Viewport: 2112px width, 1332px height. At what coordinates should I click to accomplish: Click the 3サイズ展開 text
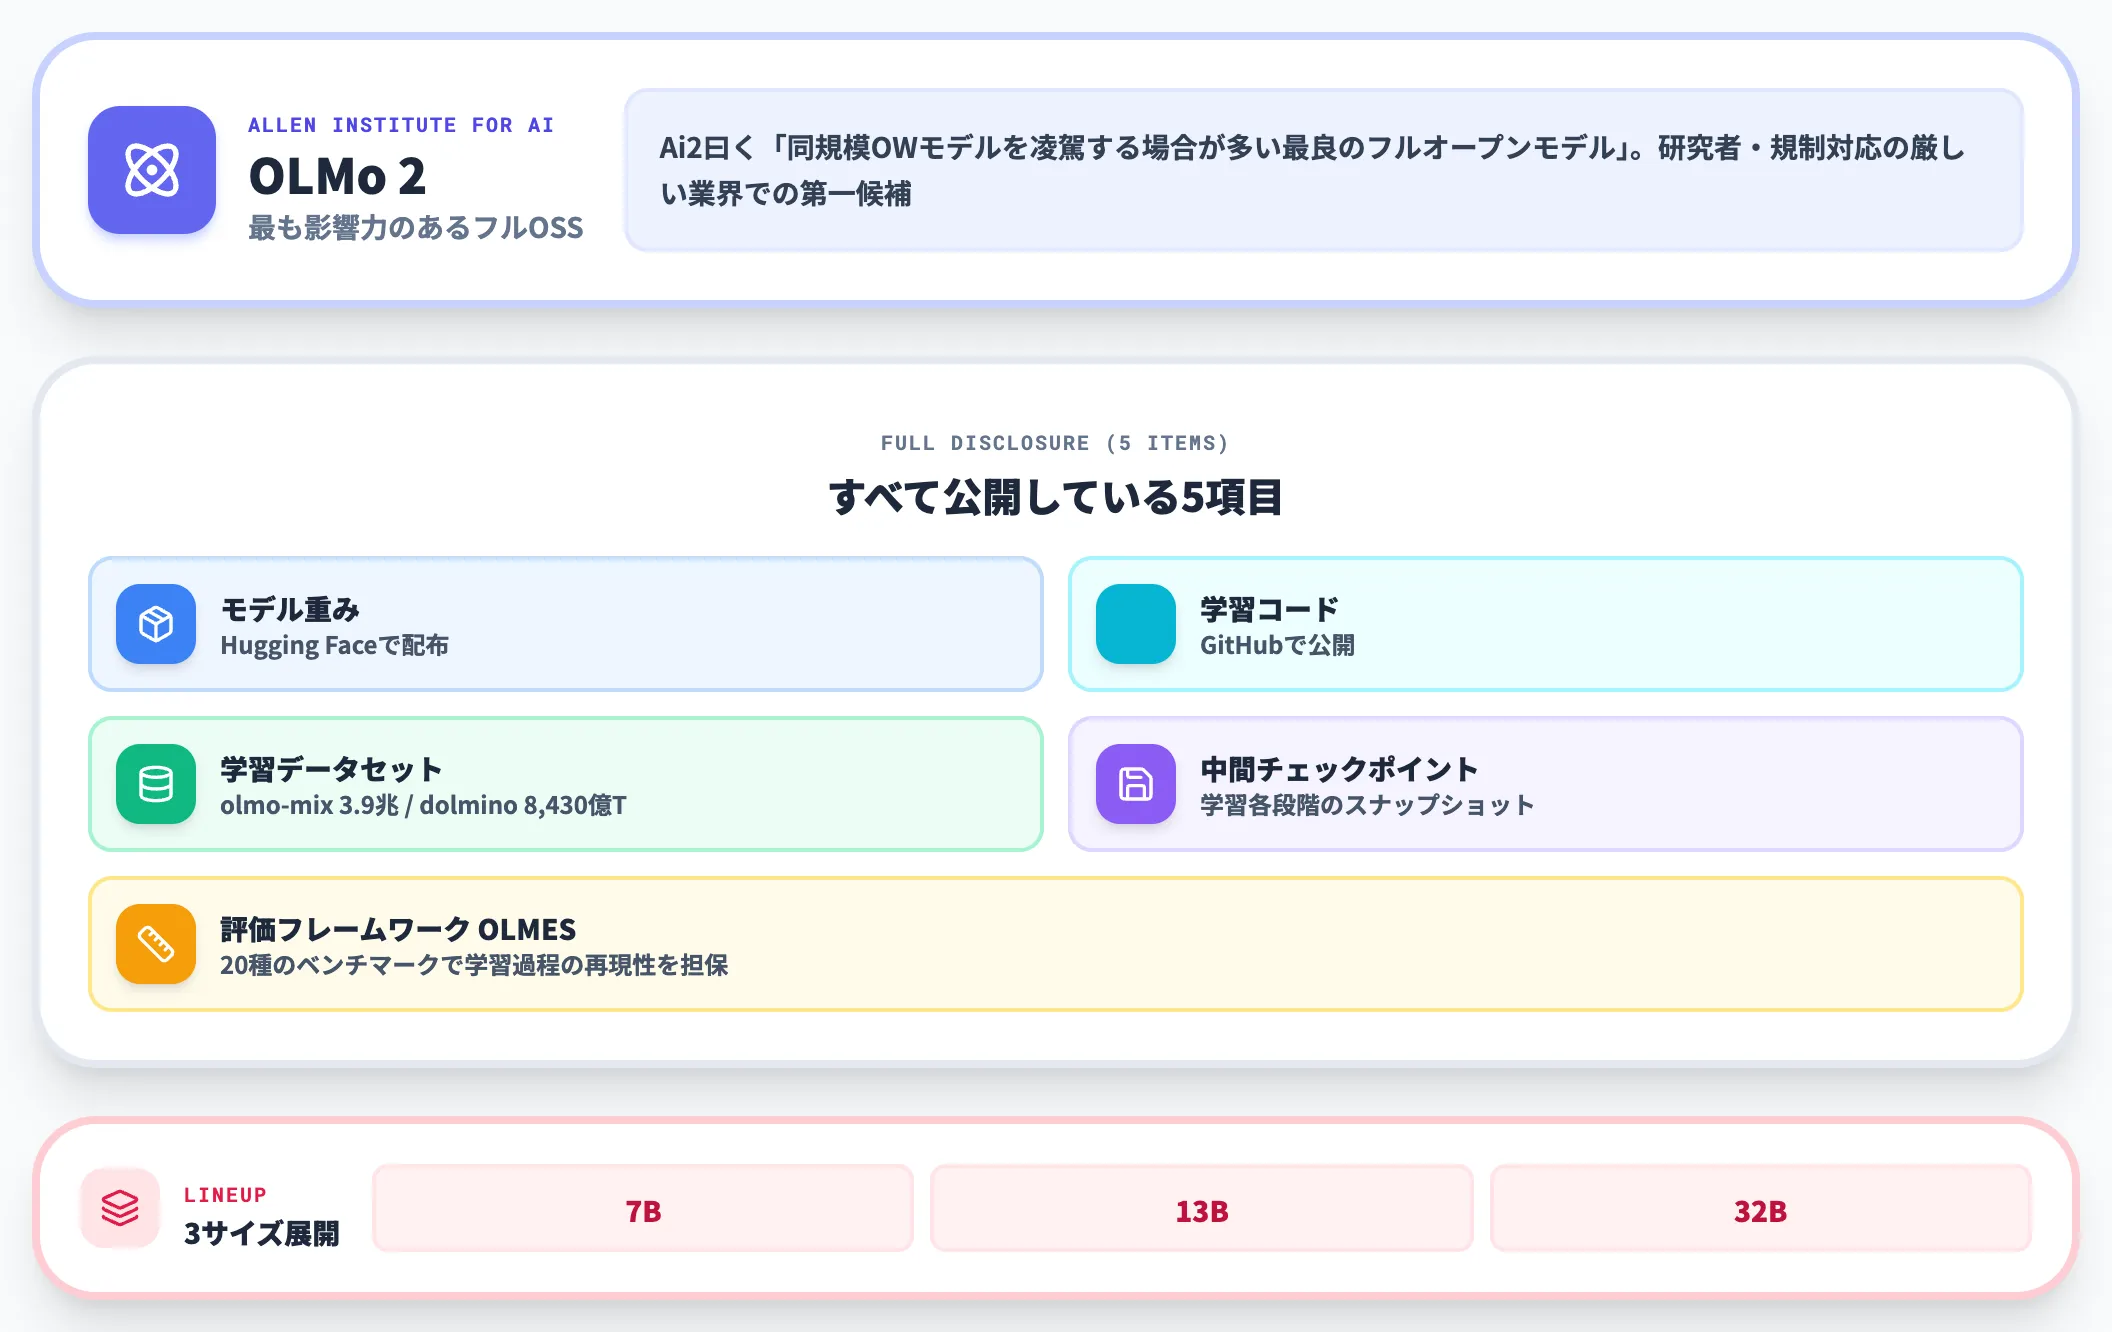pos(262,1234)
